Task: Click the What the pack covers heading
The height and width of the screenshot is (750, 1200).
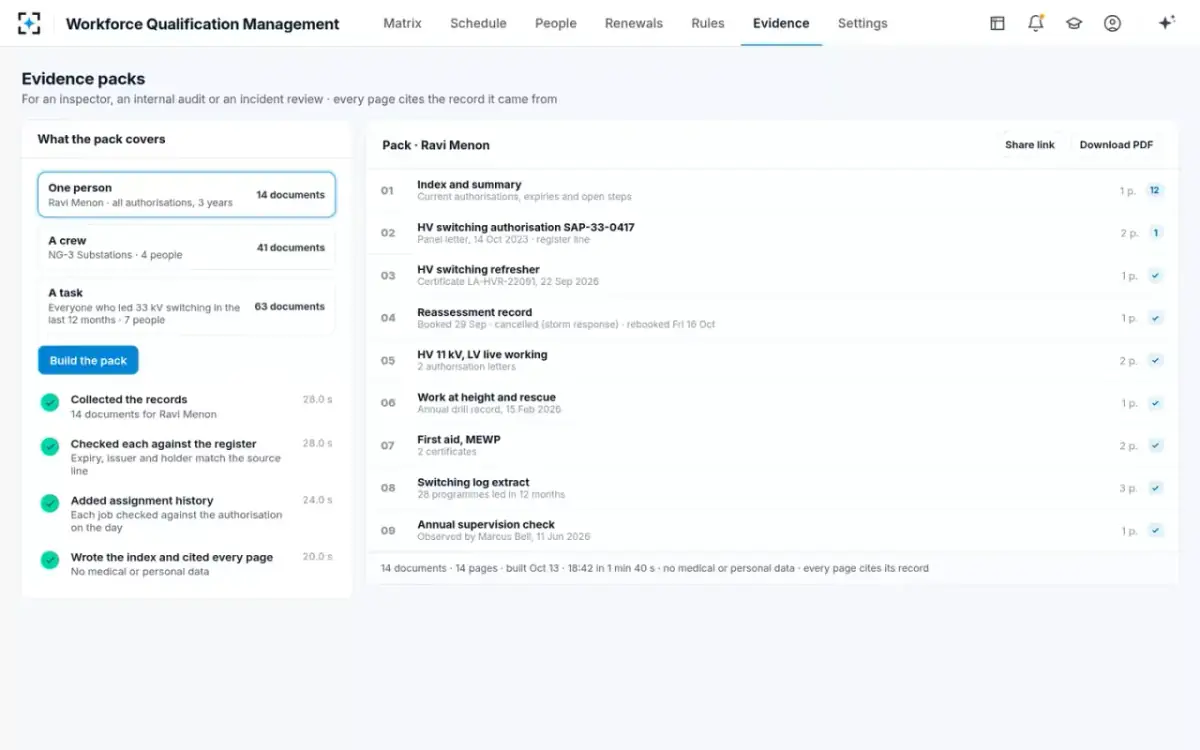Action: pyautogui.click(x=101, y=139)
